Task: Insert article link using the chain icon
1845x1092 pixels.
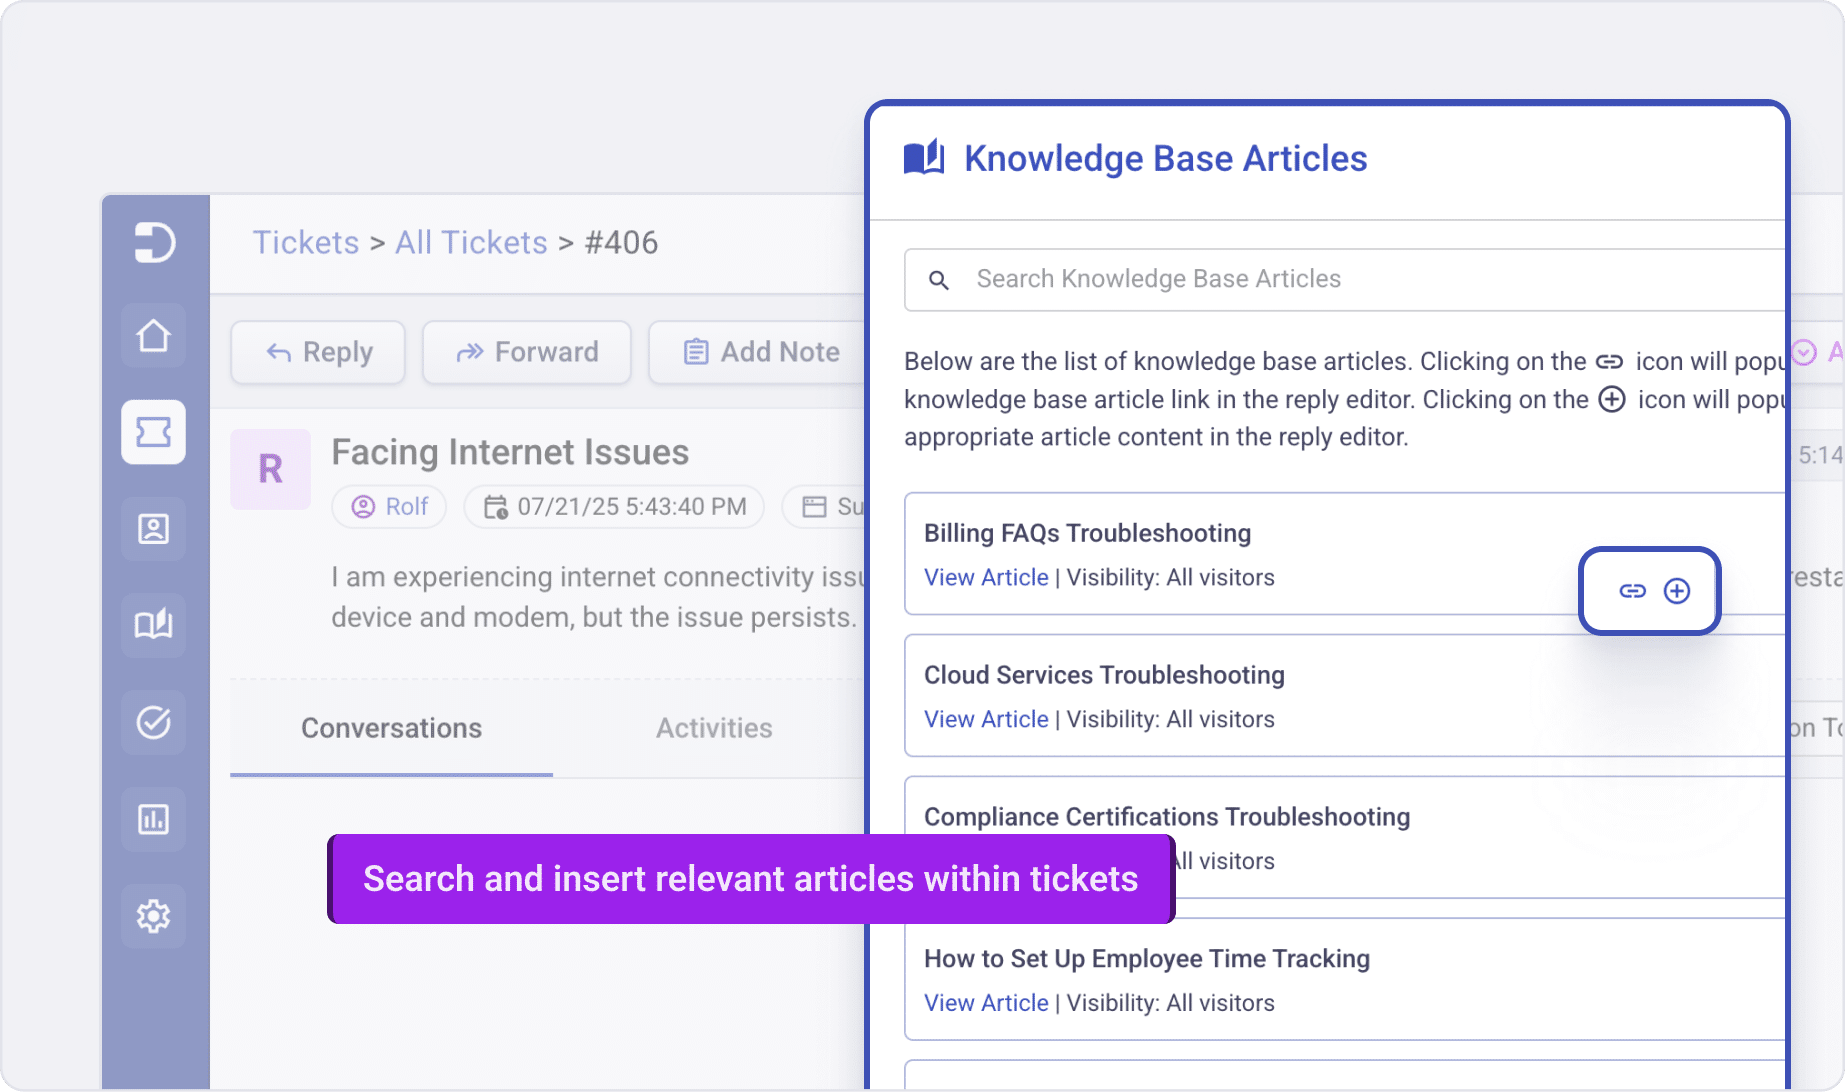Action: click(1631, 590)
